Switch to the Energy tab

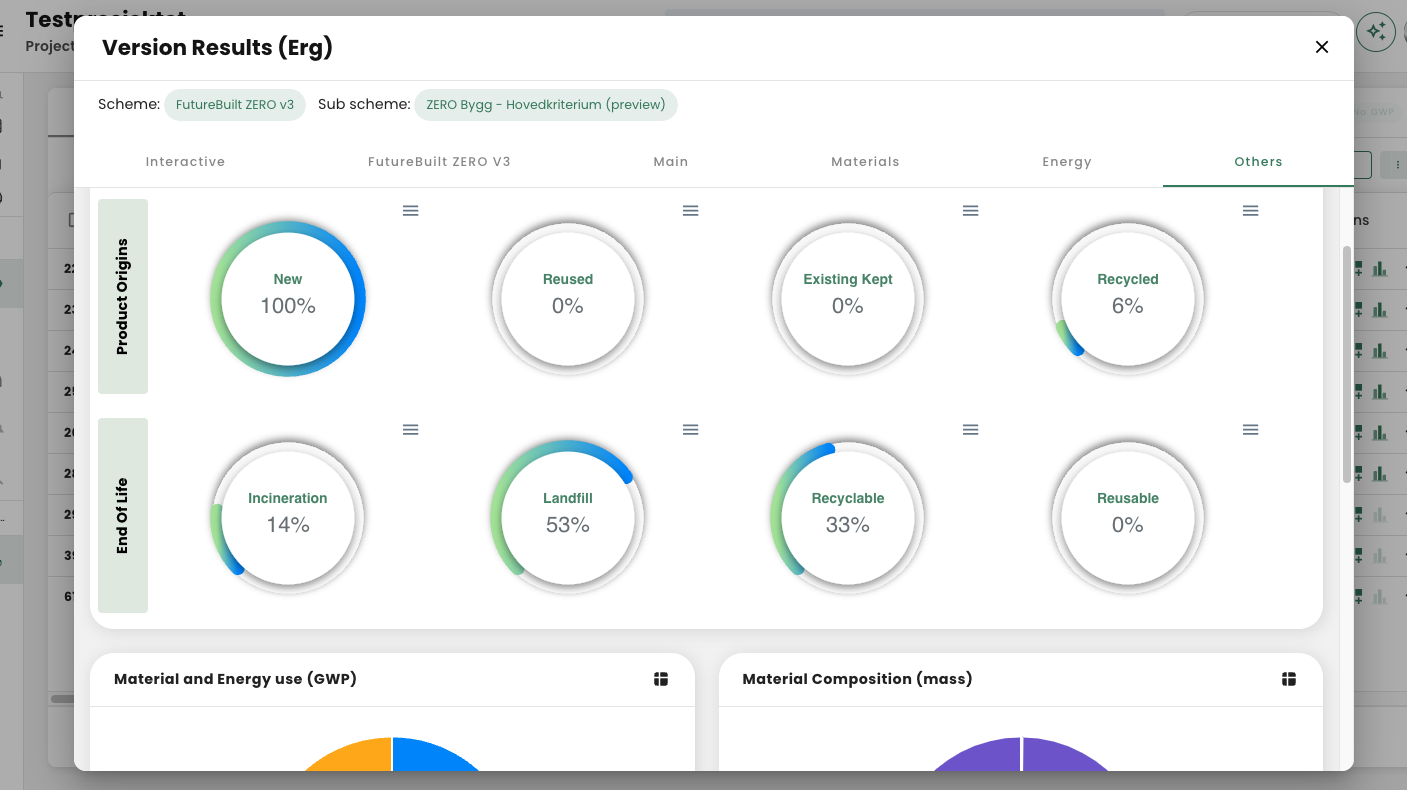[1067, 161]
